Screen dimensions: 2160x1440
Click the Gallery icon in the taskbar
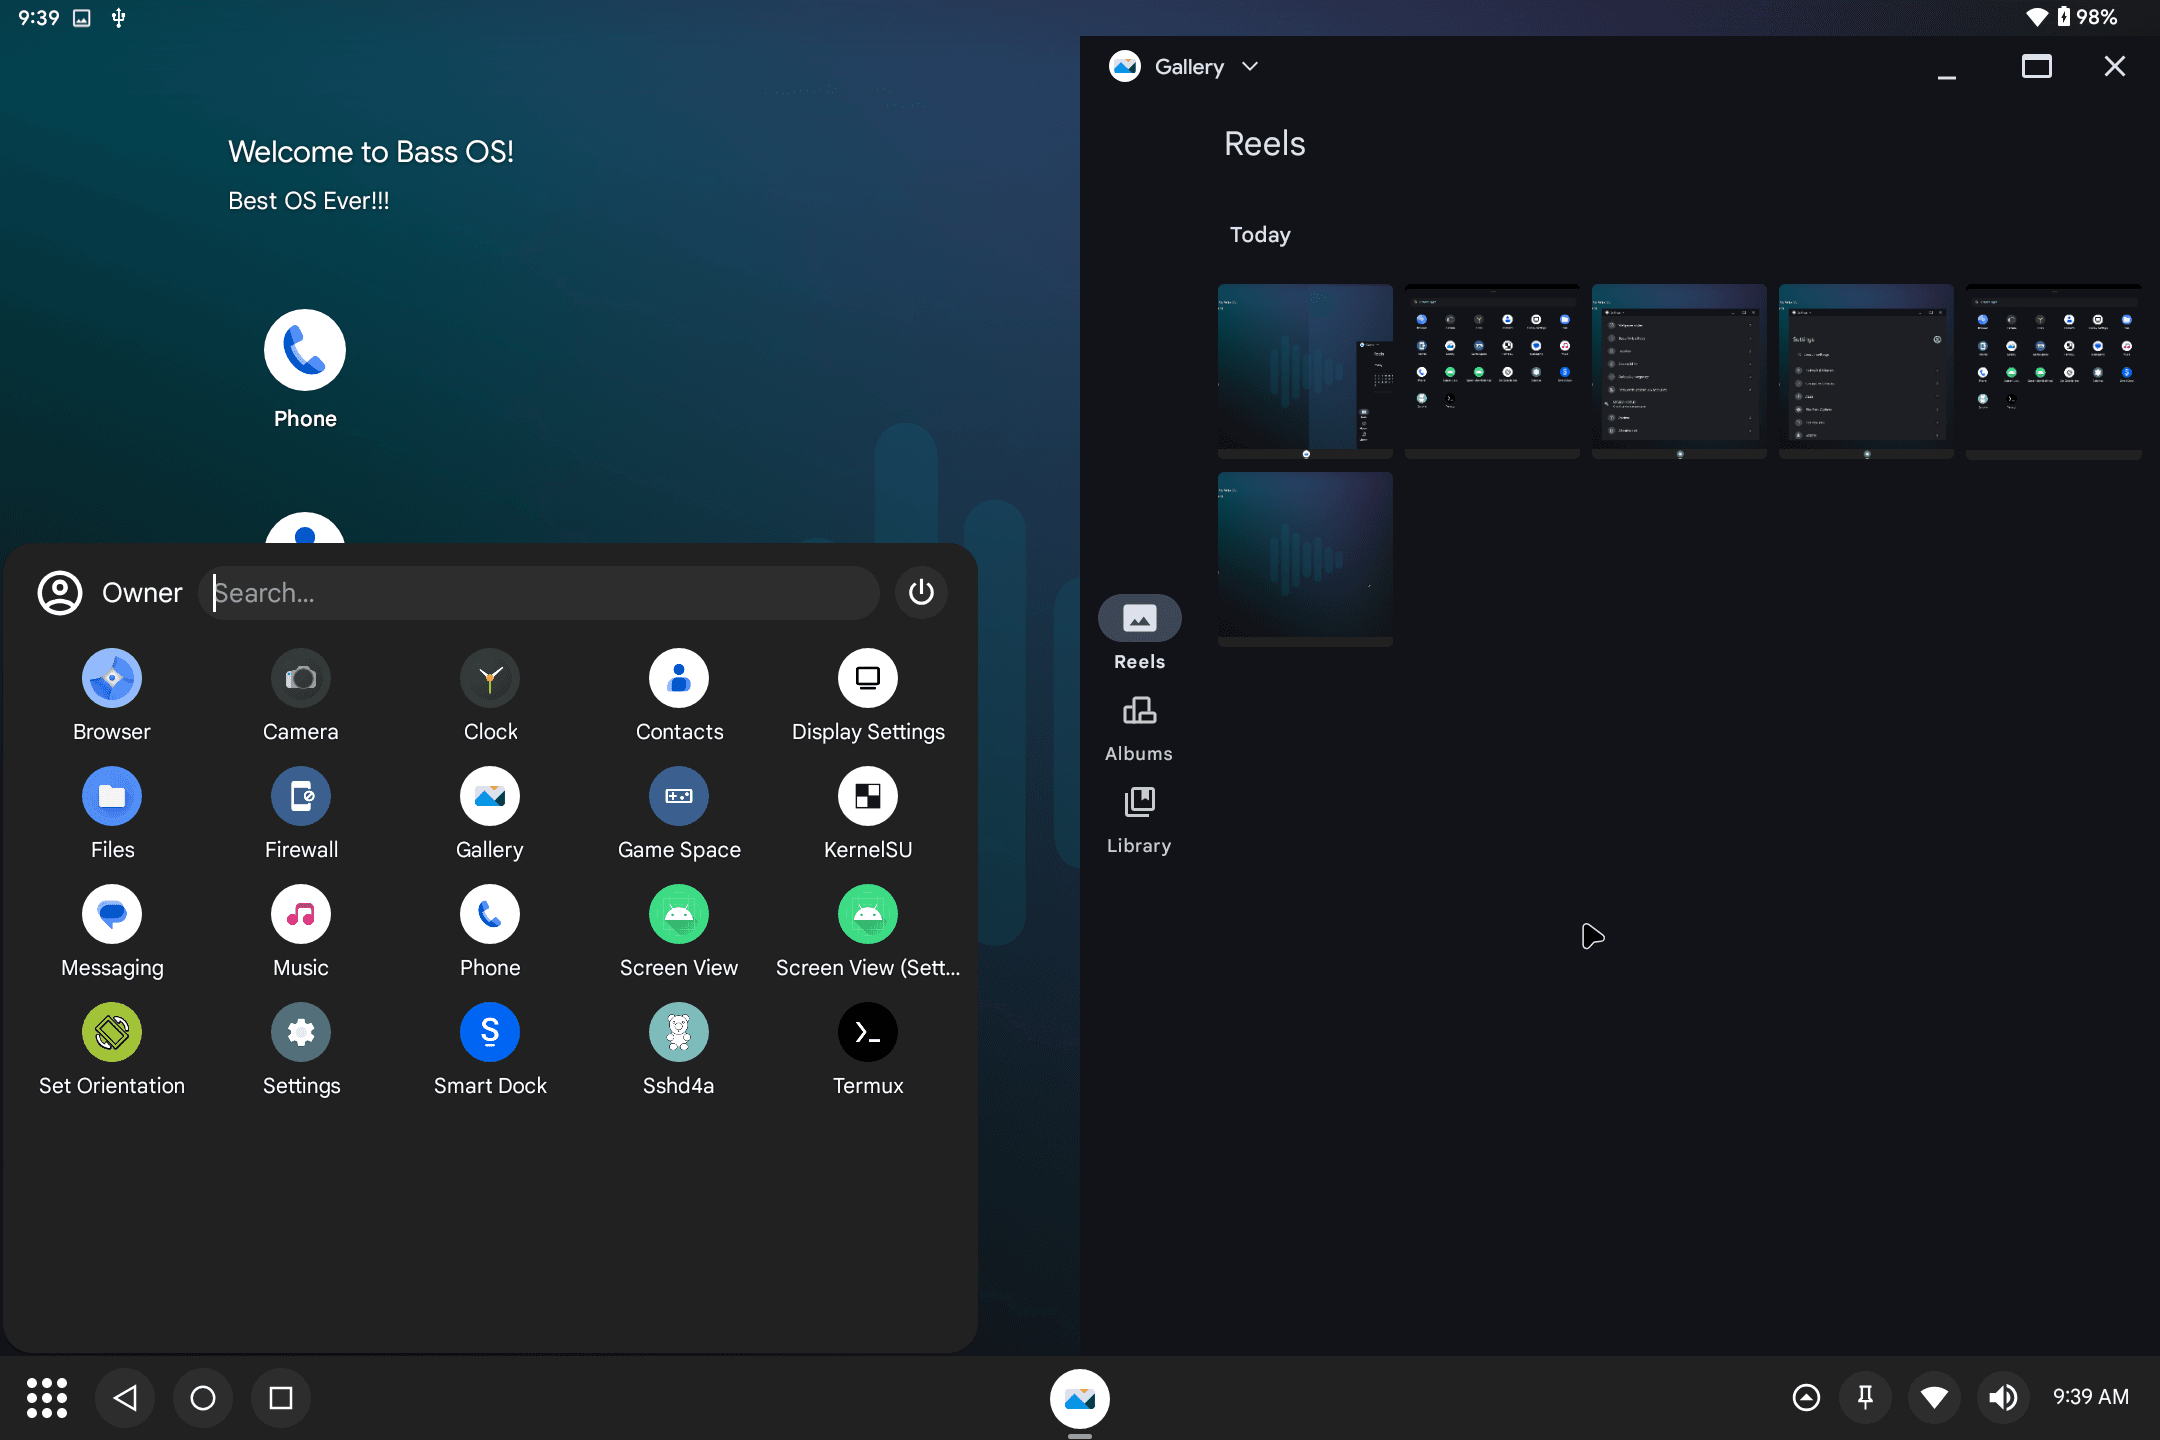1079,1398
